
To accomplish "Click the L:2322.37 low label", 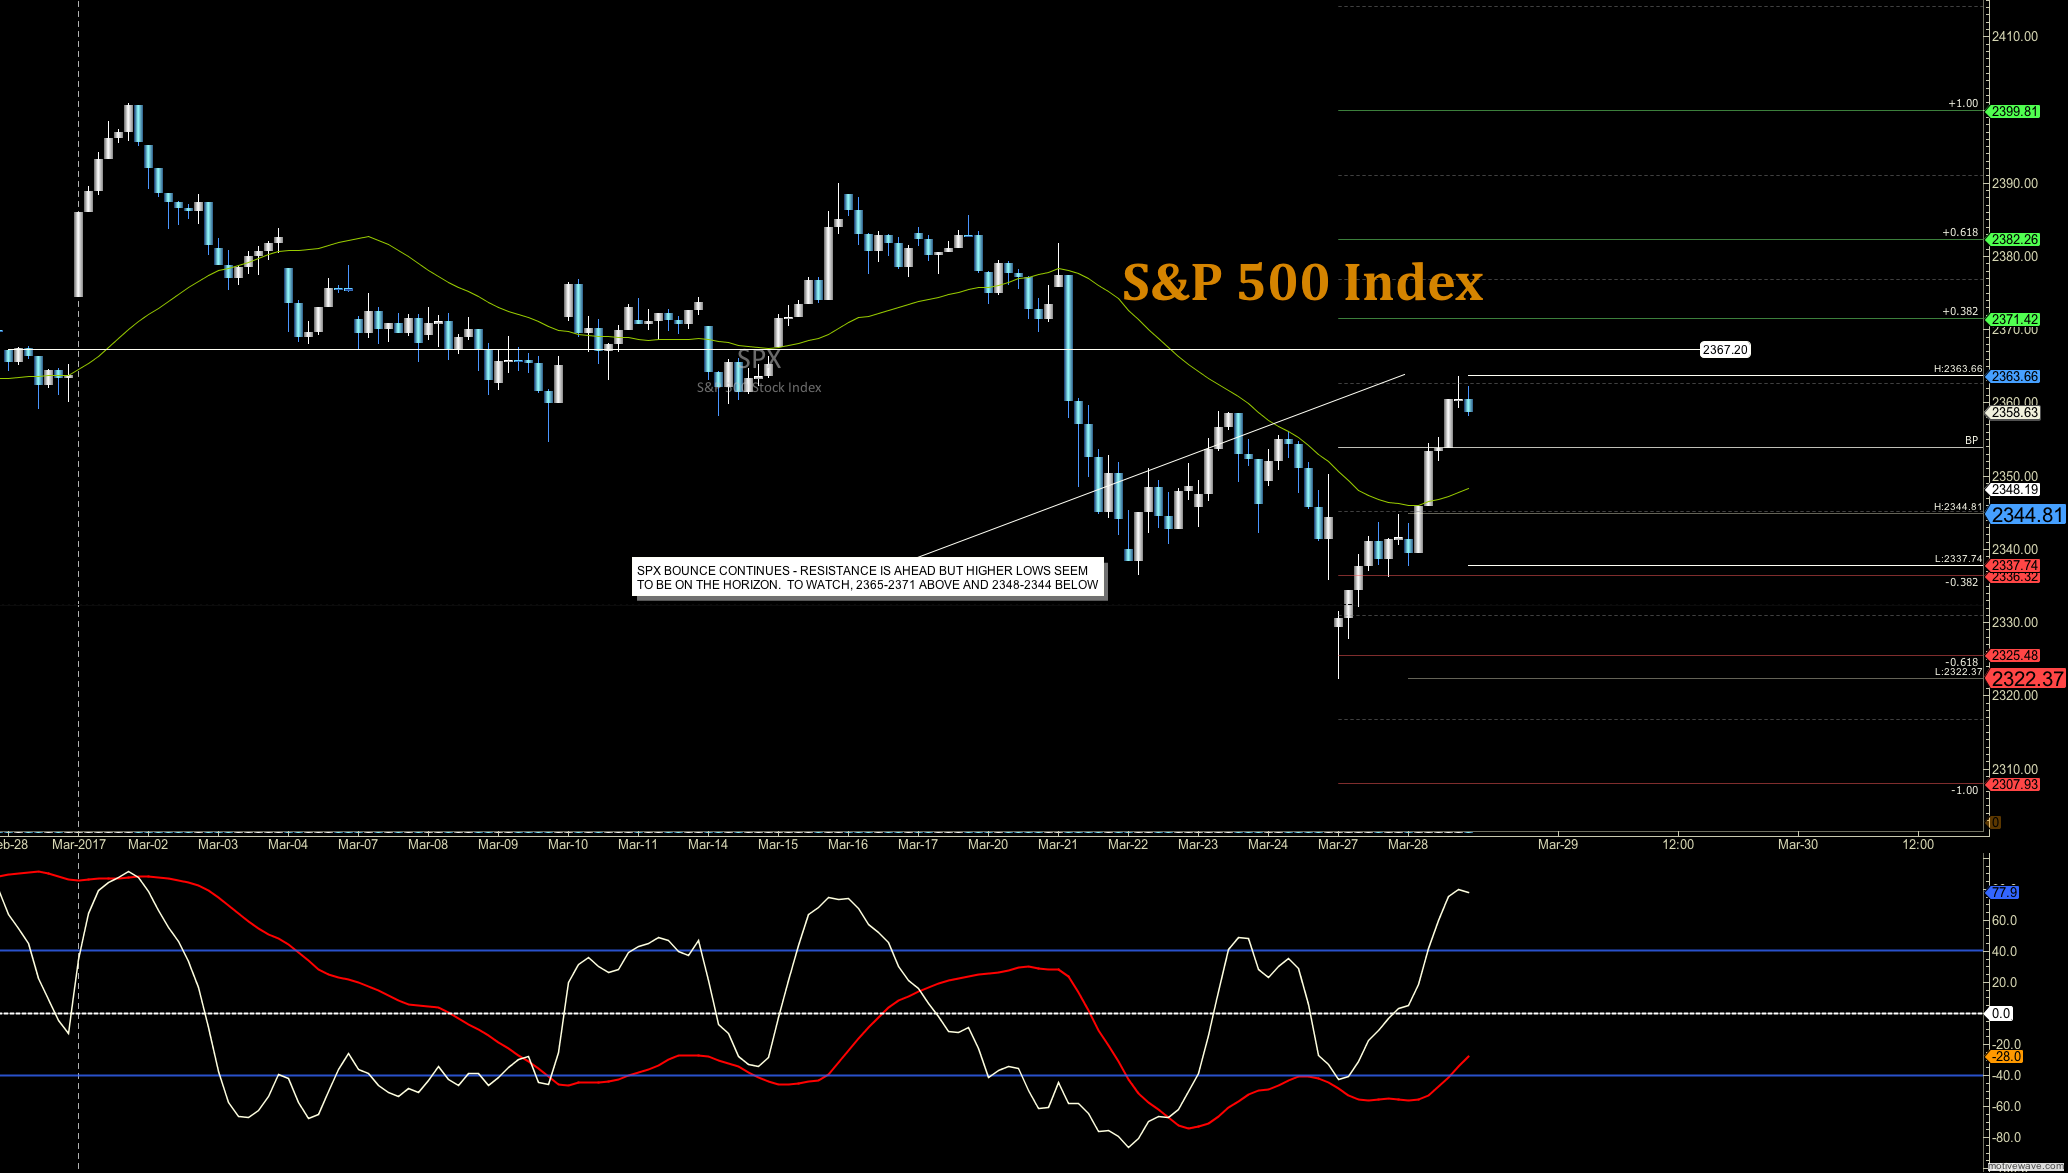I will [x=1958, y=672].
